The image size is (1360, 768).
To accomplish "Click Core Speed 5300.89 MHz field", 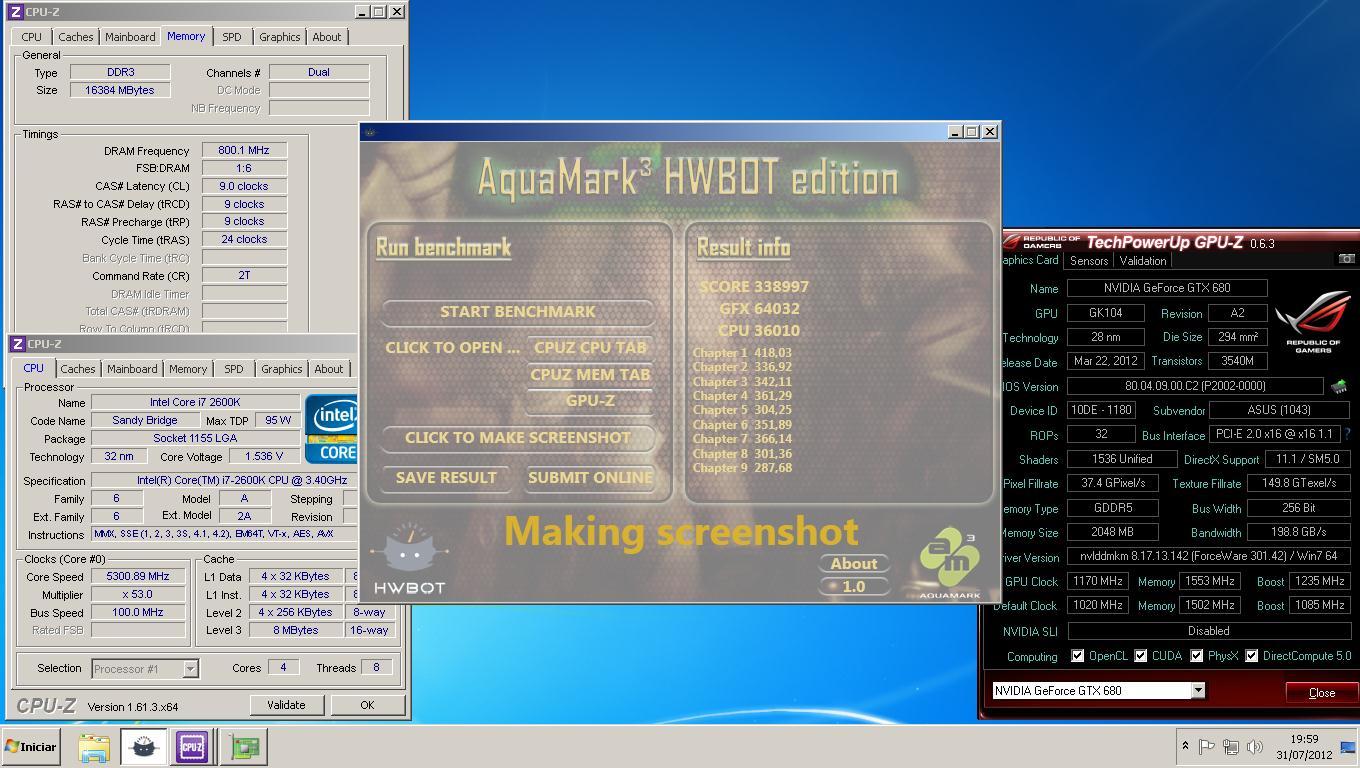I will 138,576.
